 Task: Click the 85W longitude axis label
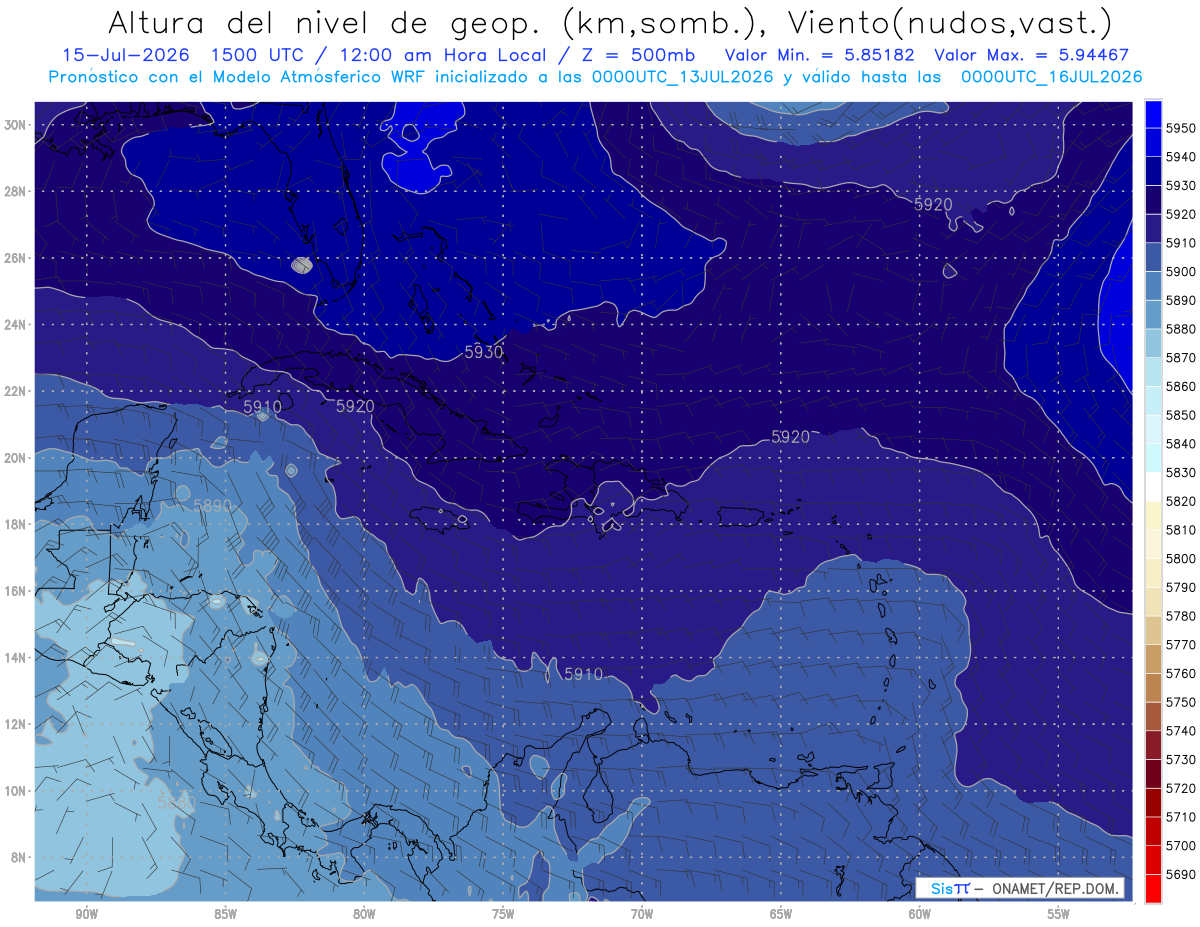[x=225, y=914]
